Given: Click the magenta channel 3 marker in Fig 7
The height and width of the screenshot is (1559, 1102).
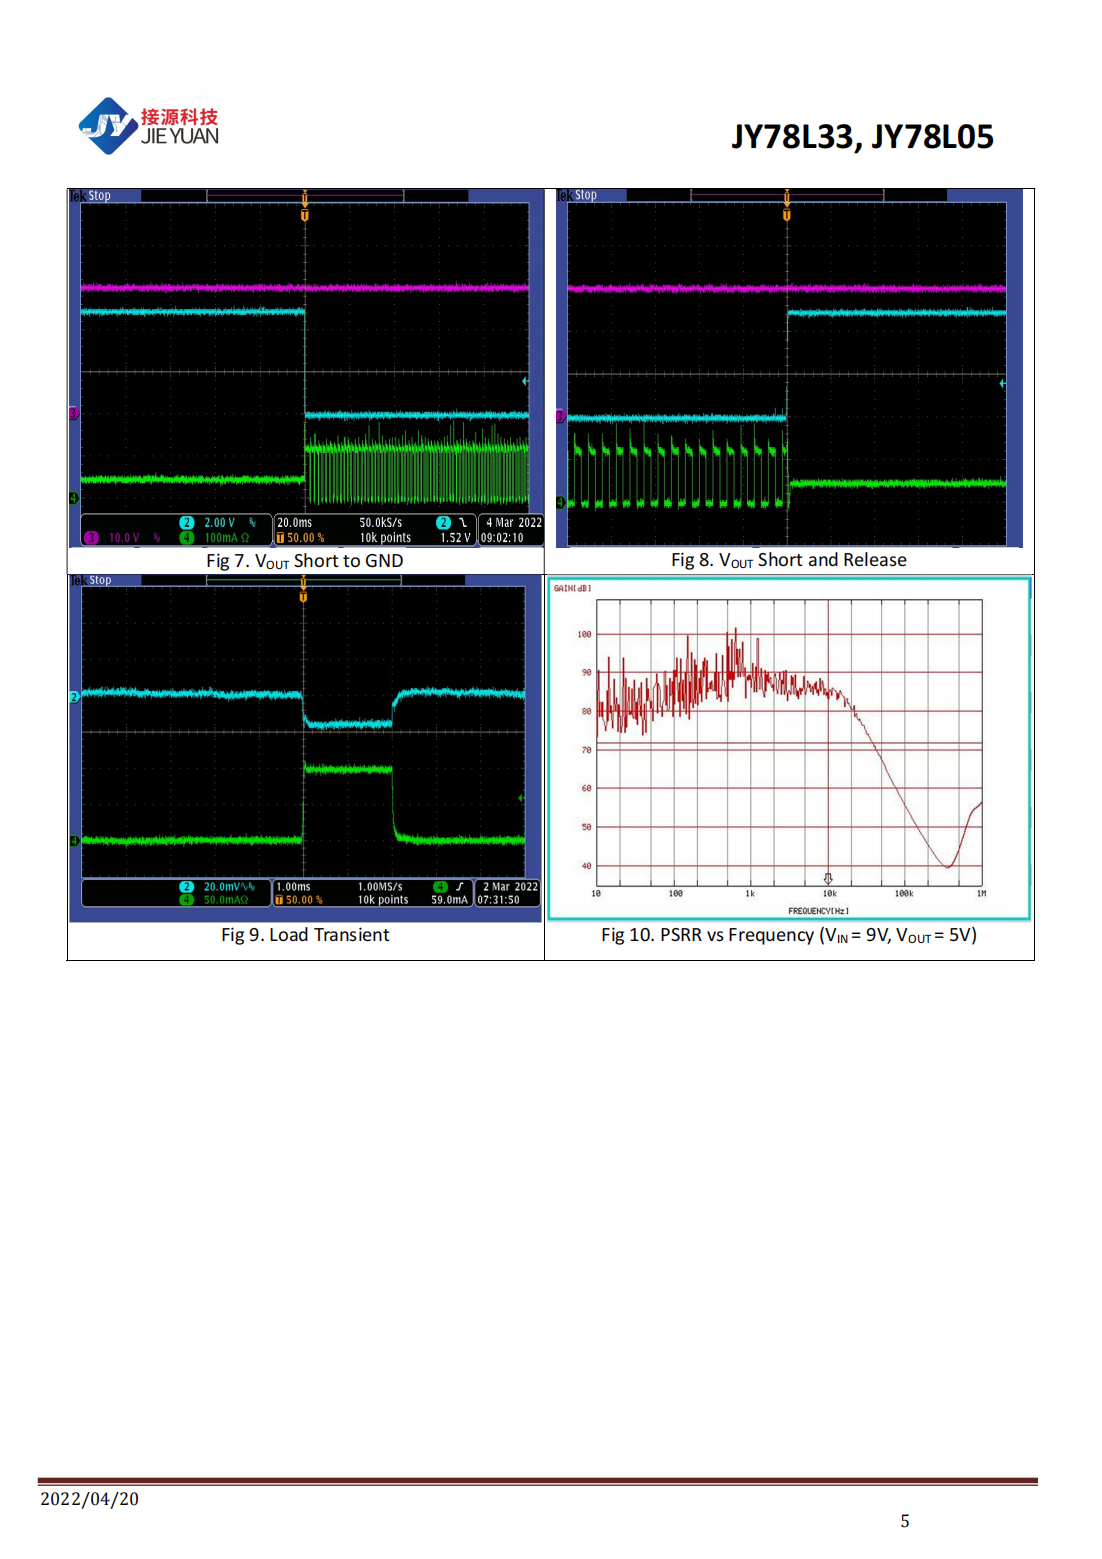Looking at the screenshot, I should [x=73, y=414].
